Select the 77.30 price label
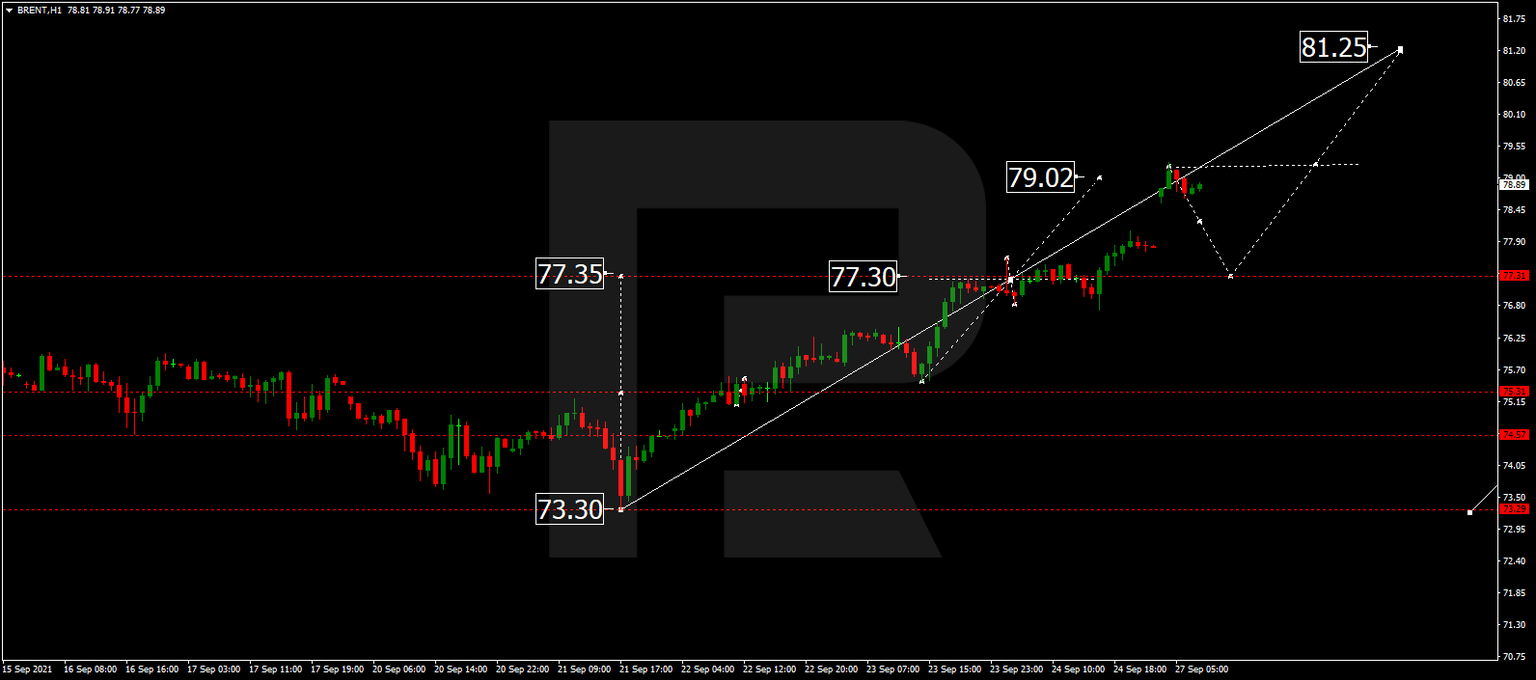1536x680 pixels. coord(863,276)
